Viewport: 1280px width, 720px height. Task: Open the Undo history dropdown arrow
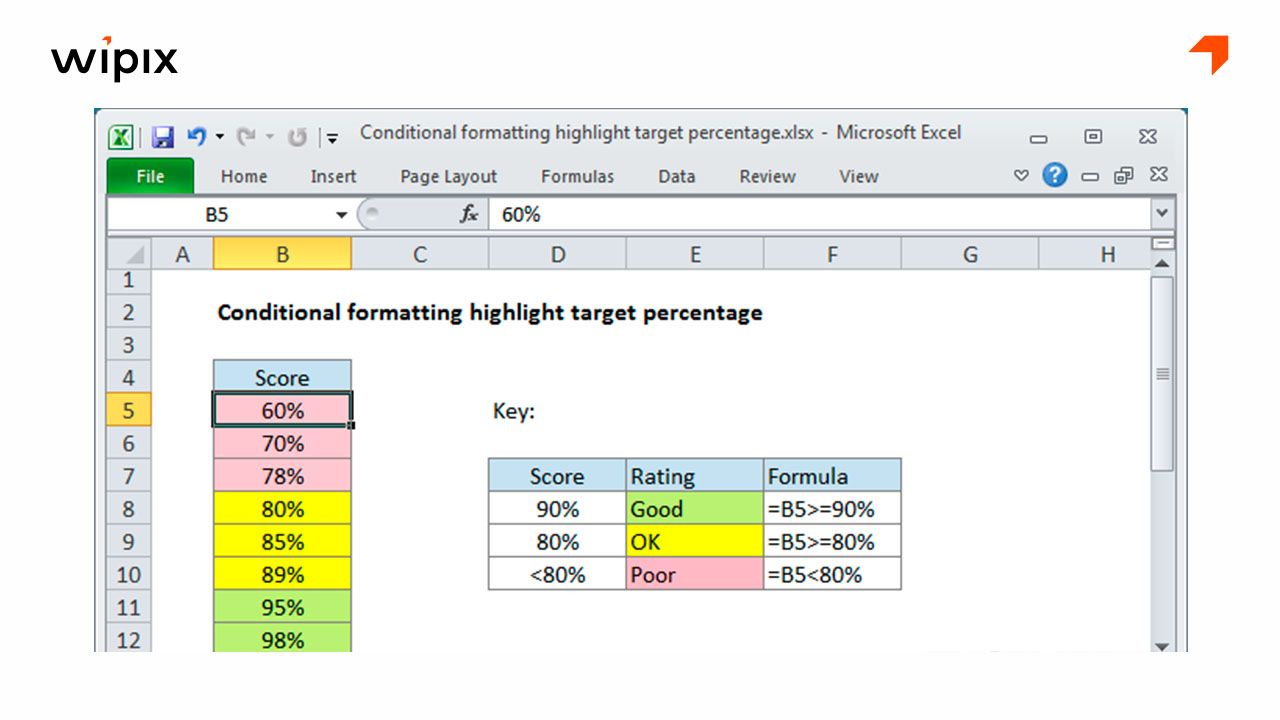point(221,136)
